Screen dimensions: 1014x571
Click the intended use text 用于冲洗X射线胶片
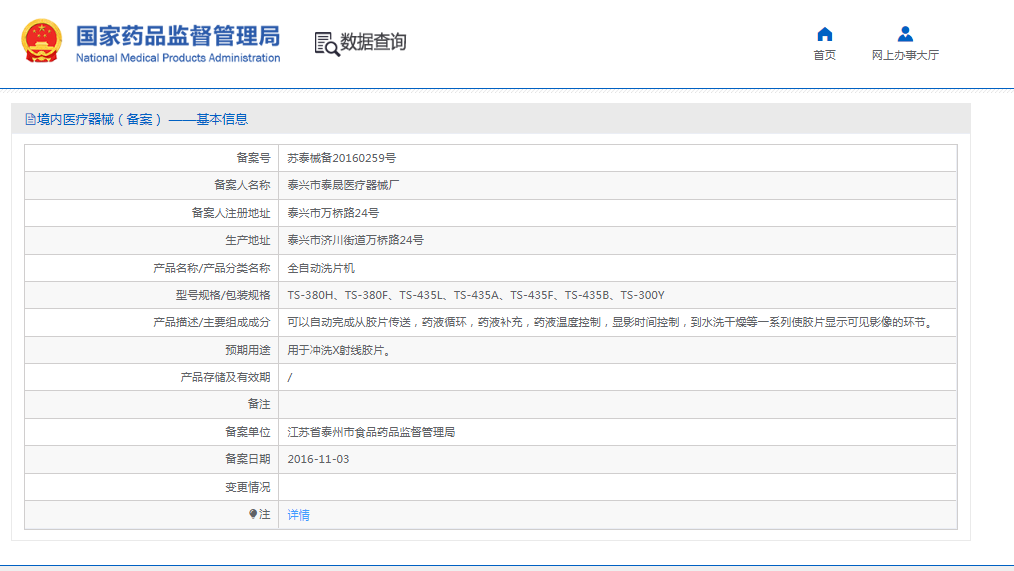coord(338,350)
